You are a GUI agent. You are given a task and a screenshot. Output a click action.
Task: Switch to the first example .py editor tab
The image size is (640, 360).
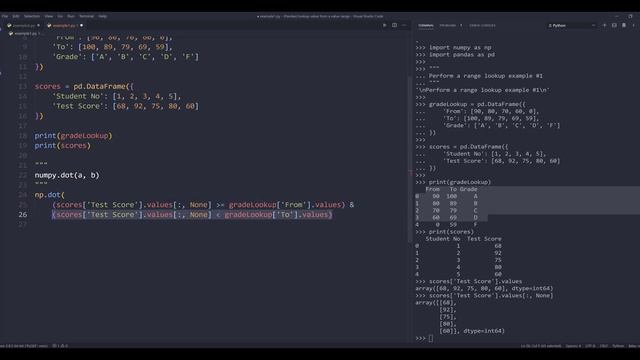[x=23, y=25]
